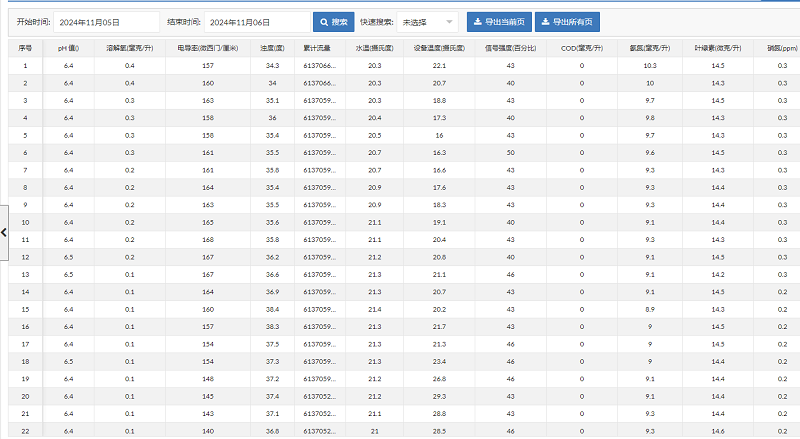Click 导出当前页 to export current page
Viewport: 800px width, 439px height.
tap(498, 22)
